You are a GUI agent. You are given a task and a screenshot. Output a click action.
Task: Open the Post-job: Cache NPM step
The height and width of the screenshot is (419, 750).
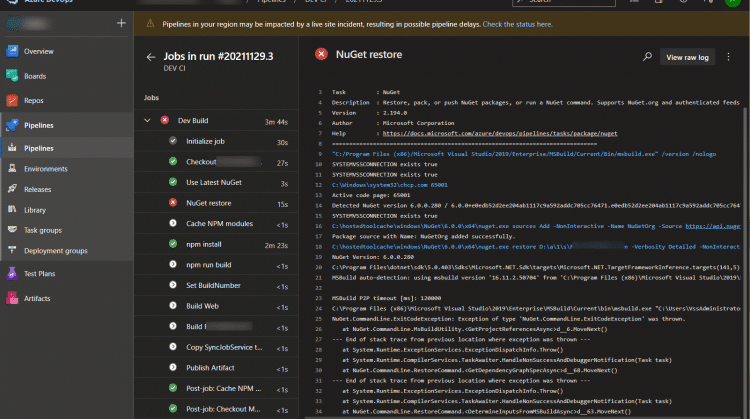tap(216, 388)
